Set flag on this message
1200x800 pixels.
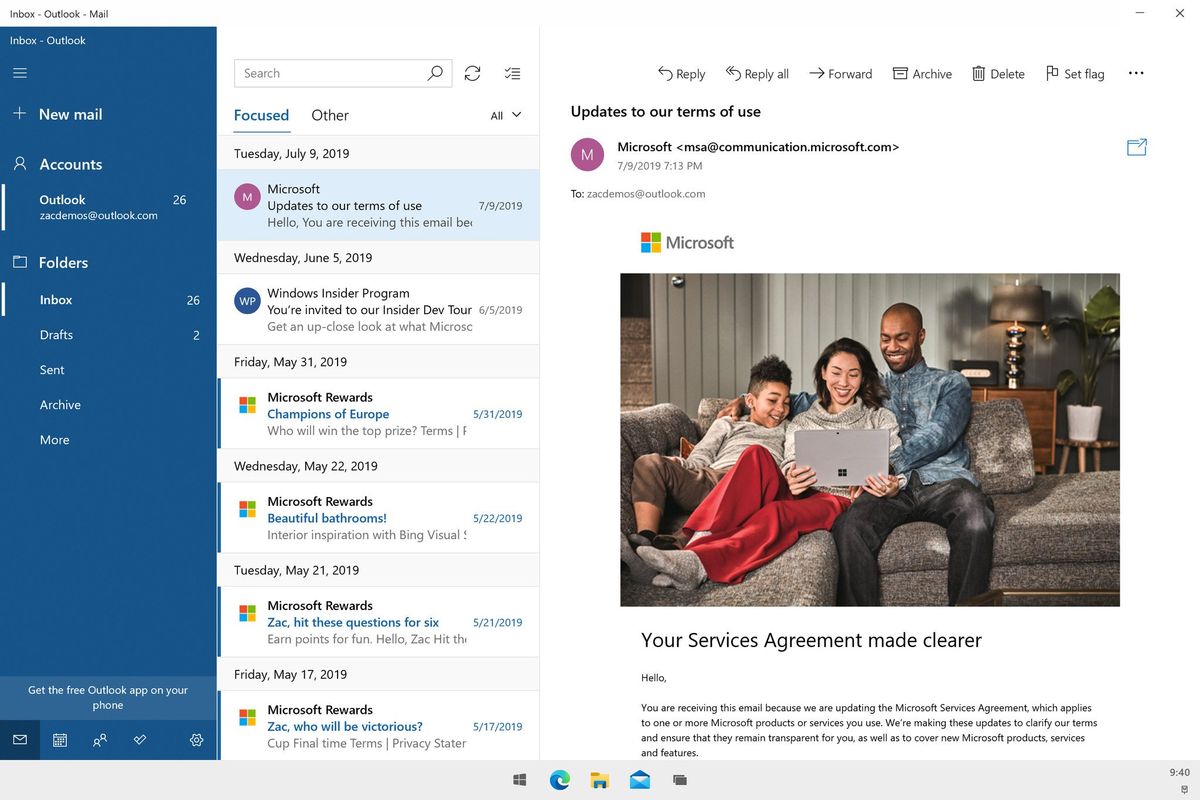click(x=1075, y=73)
